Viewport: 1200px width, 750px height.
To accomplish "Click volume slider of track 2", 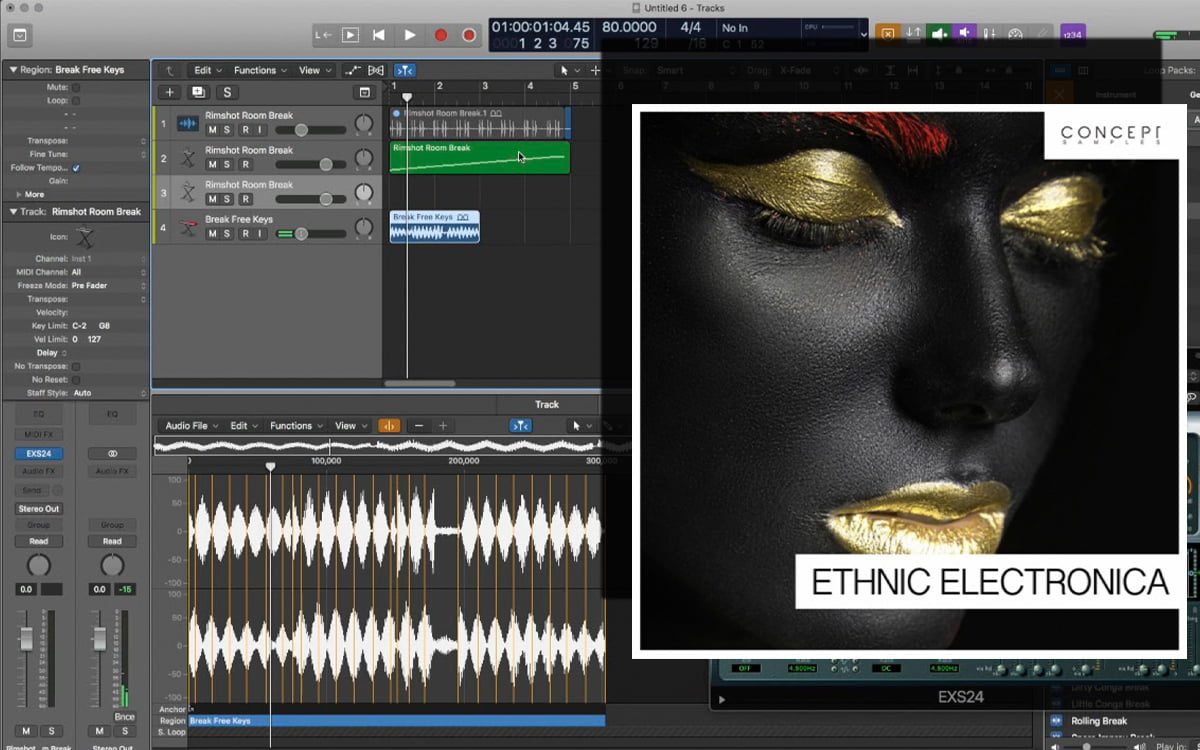I will (x=310, y=164).
